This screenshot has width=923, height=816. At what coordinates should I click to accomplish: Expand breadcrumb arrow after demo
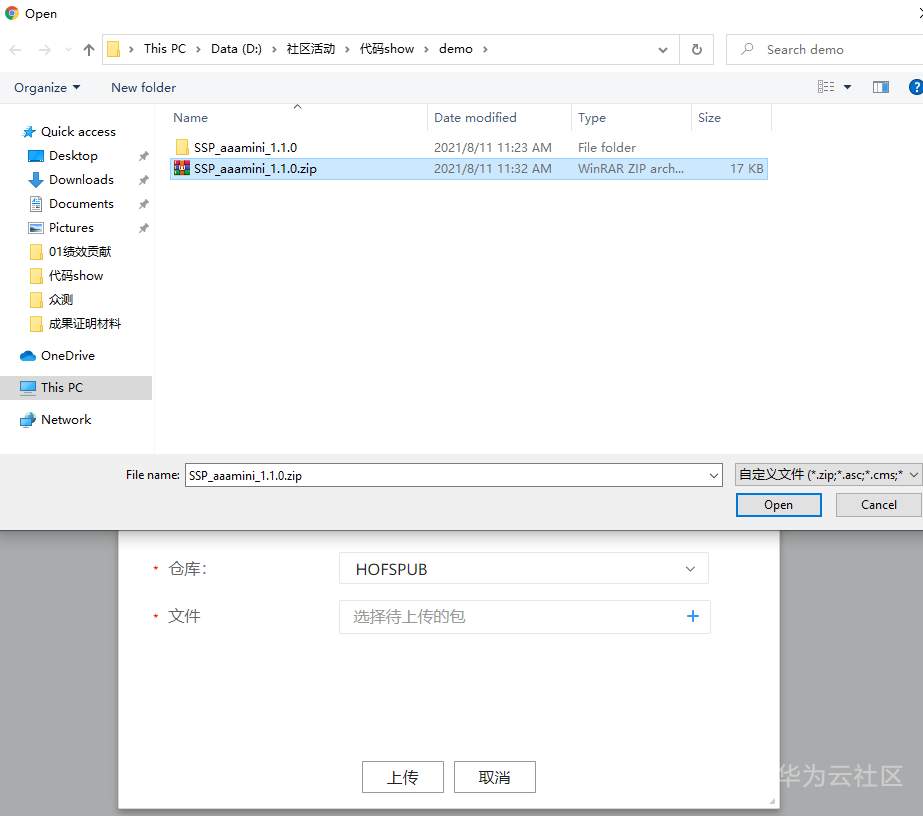(x=485, y=49)
